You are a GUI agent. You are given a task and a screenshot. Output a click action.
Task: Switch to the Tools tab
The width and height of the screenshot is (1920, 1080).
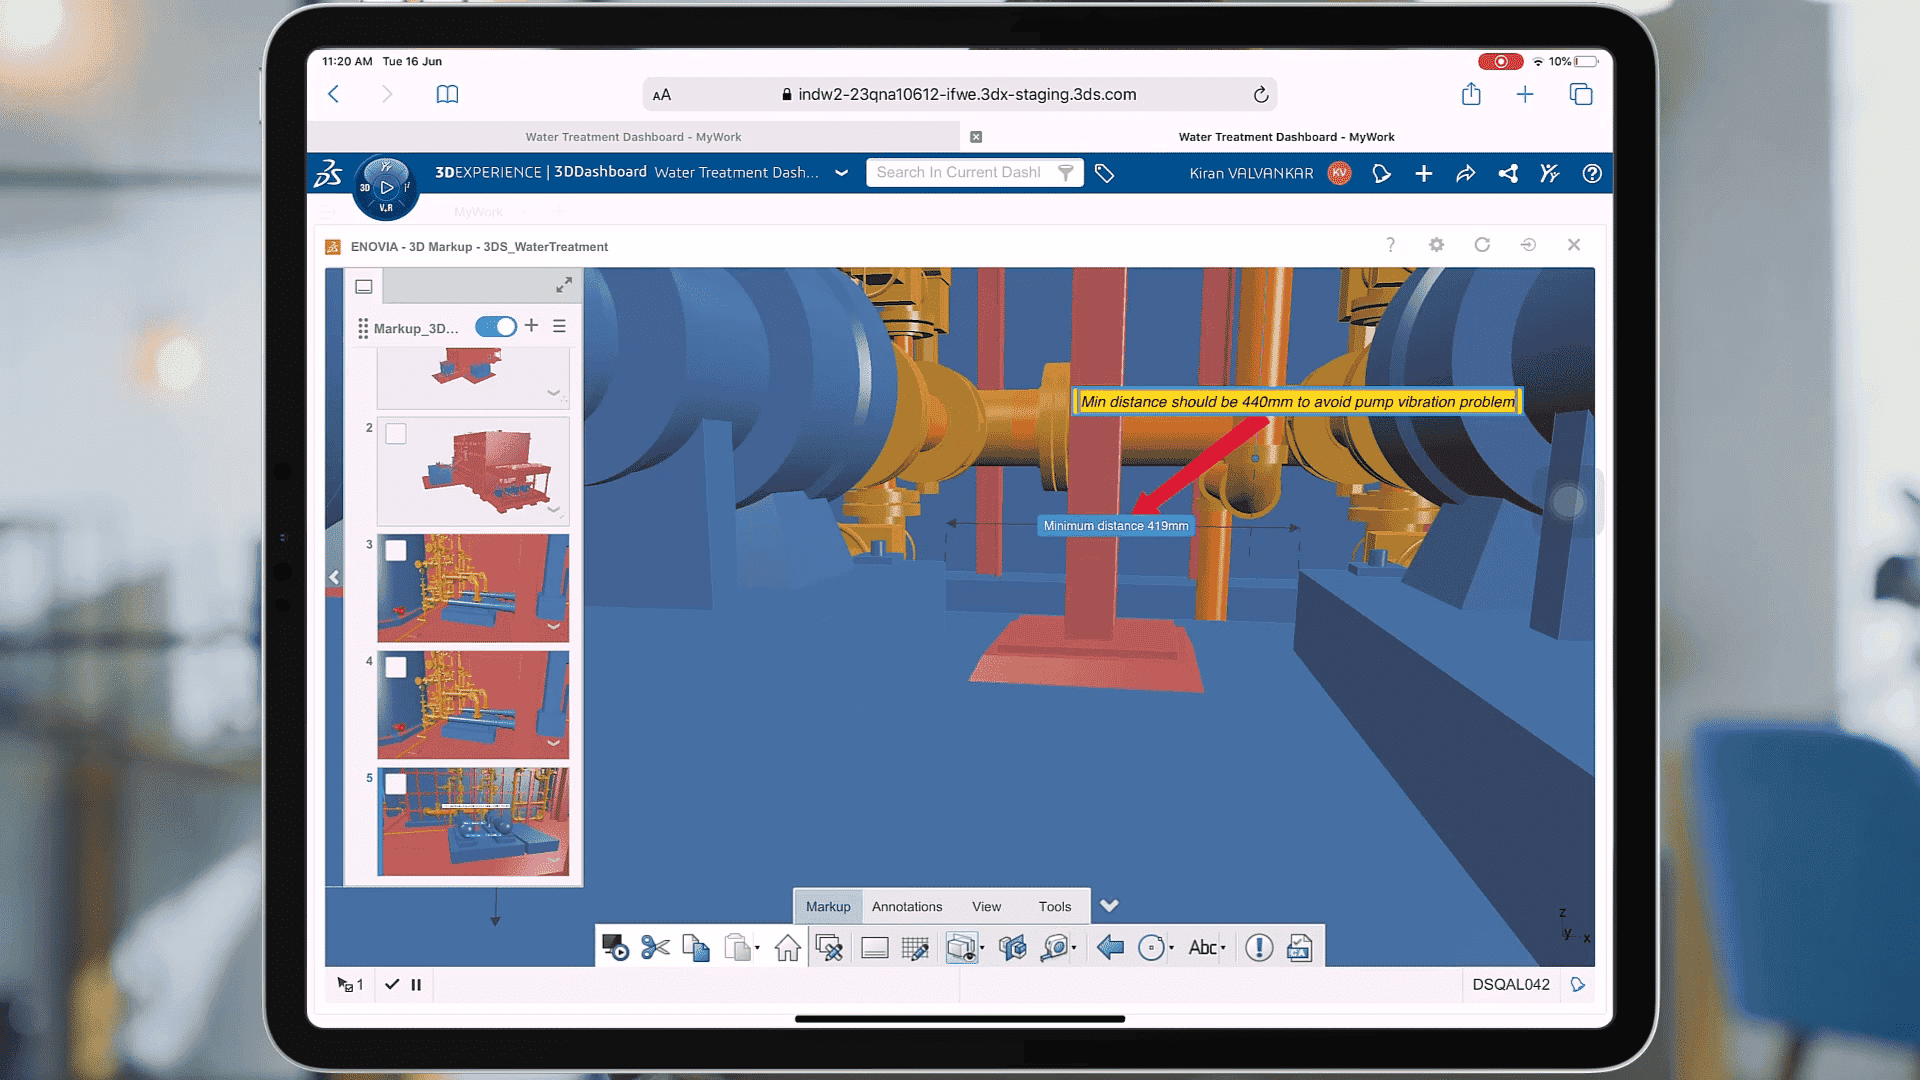(1054, 906)
